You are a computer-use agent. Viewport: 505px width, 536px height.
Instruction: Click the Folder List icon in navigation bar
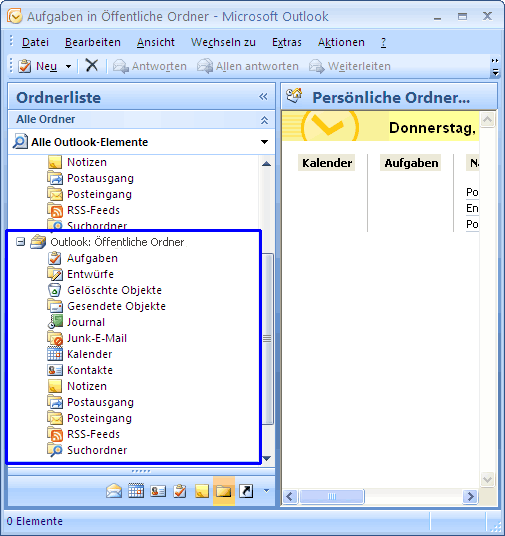(224, 491)
